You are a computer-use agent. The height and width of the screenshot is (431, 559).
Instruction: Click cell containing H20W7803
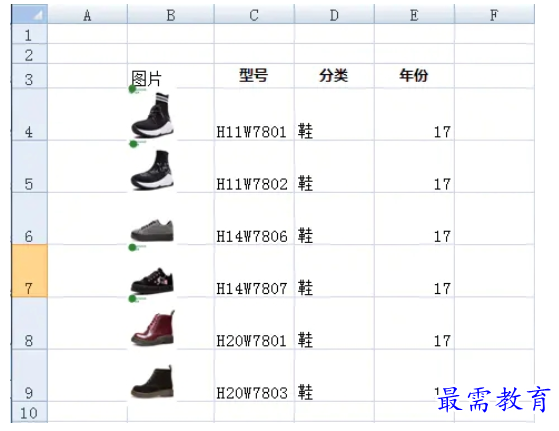click(254, 375)
